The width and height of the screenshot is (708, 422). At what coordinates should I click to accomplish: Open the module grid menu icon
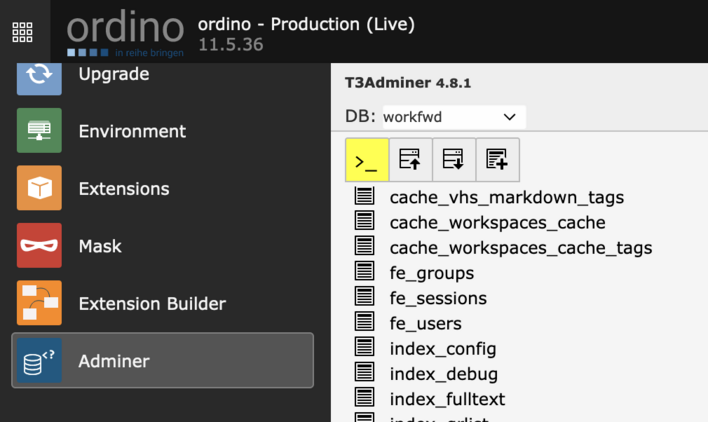(x=22, y=32)
